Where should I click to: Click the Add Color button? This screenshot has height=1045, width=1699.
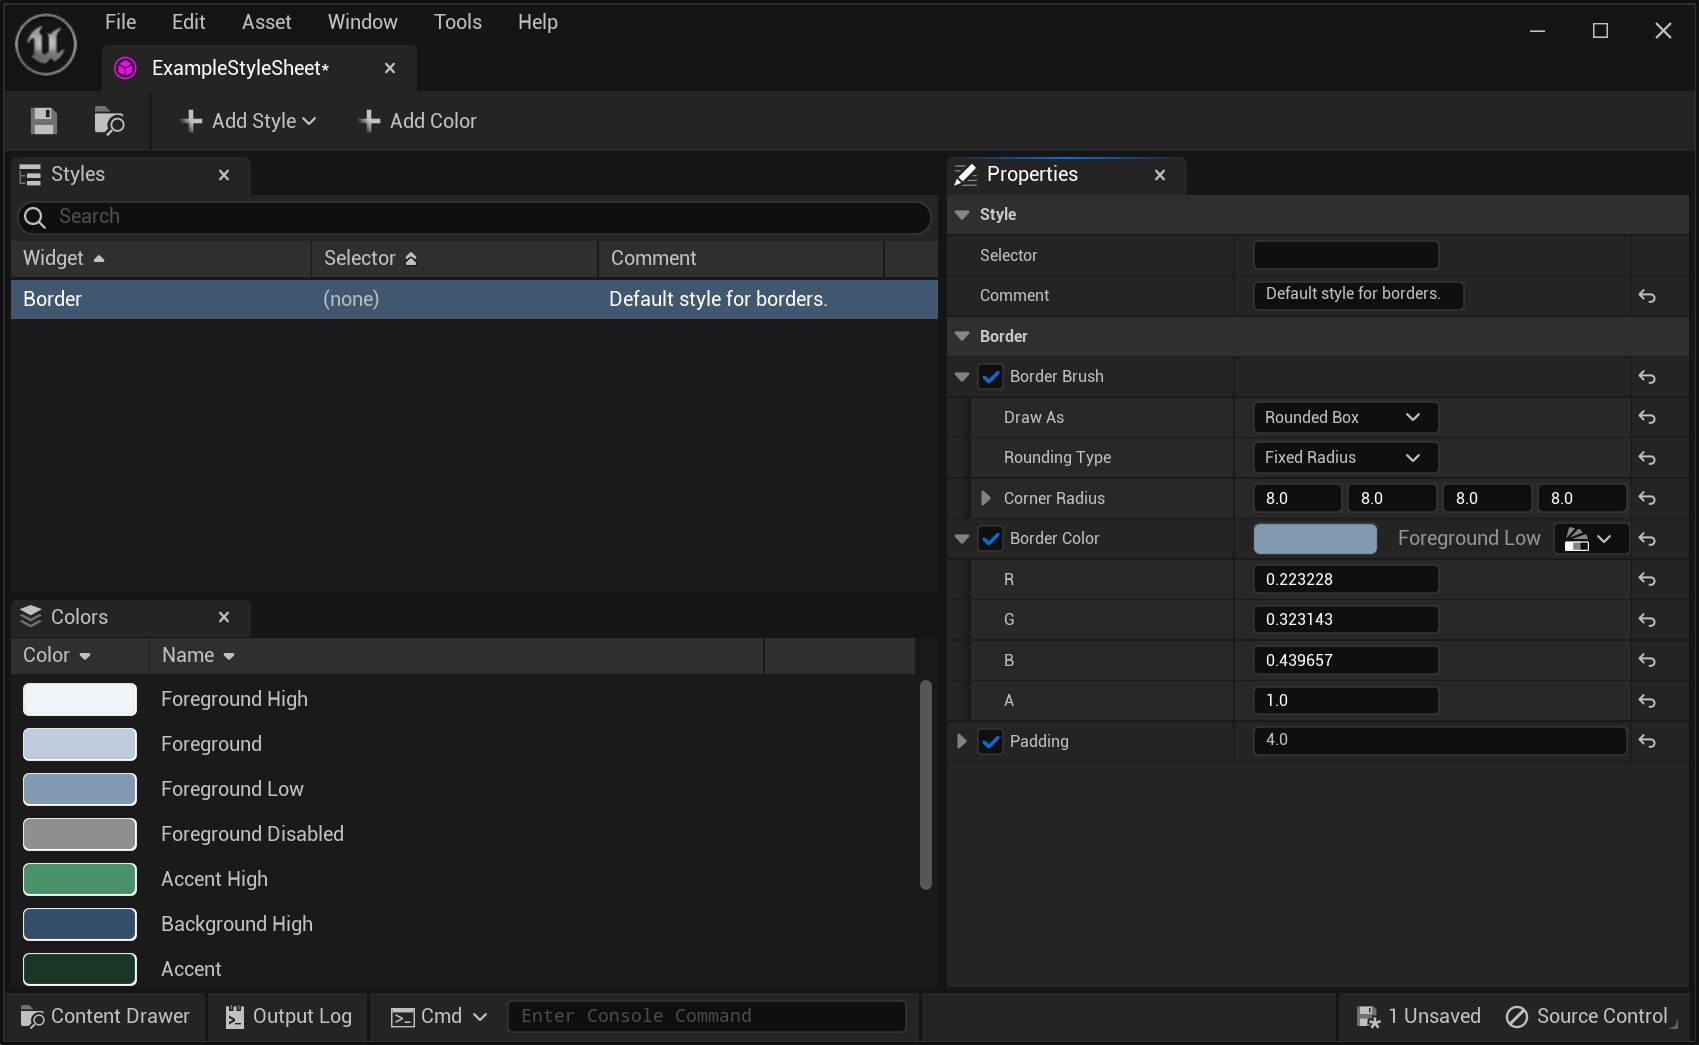(417, 120)
